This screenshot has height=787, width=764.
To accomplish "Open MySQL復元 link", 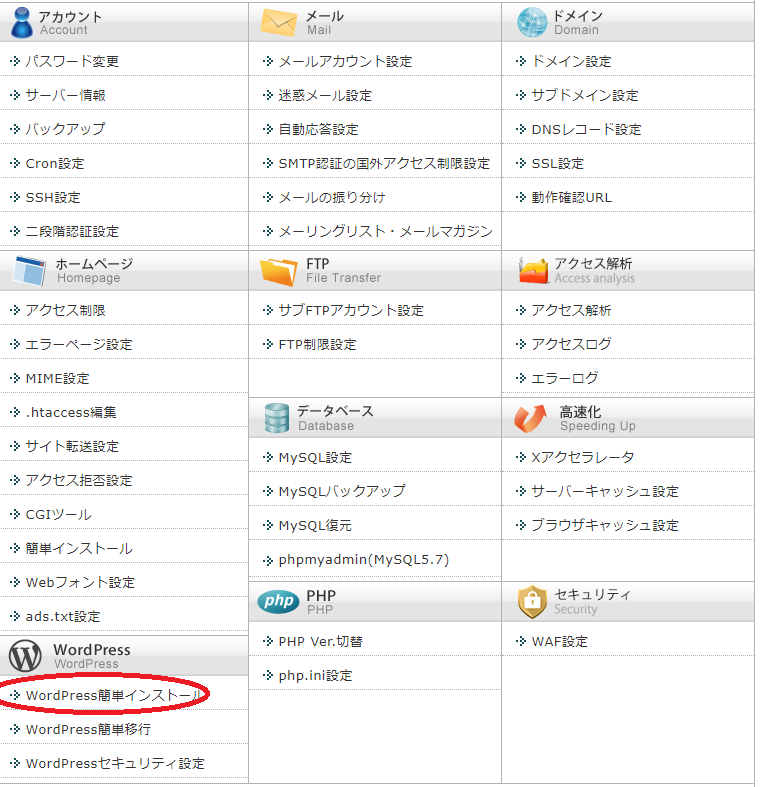I will tap(315, 526).
